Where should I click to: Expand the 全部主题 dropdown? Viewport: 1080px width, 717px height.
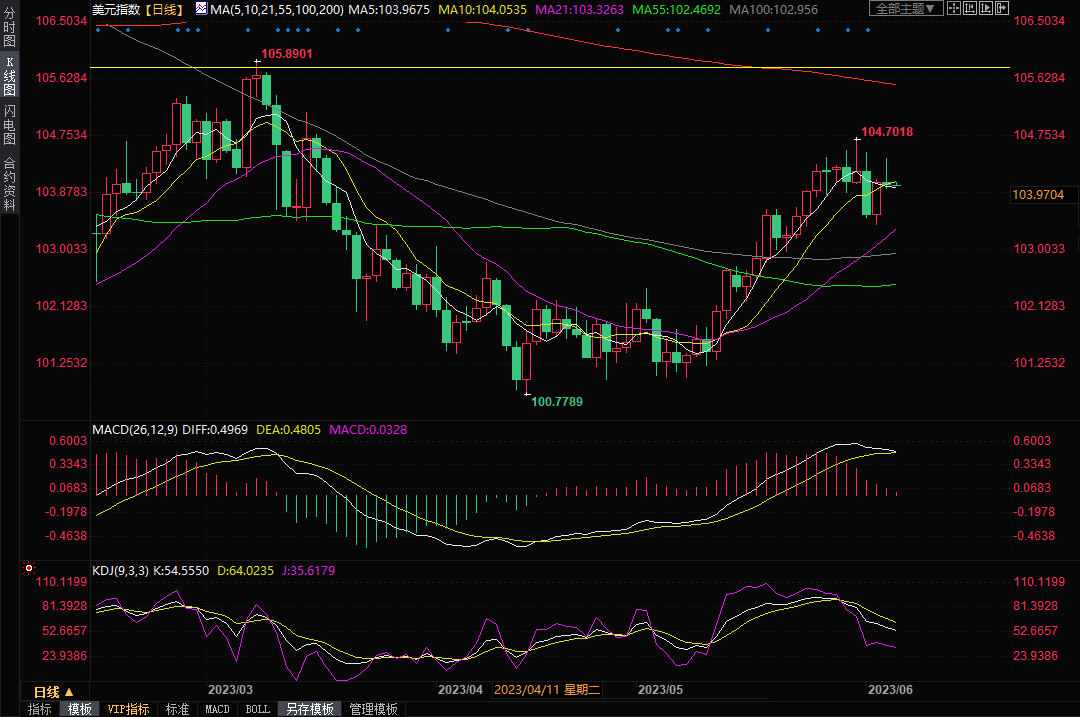(907, 9)
